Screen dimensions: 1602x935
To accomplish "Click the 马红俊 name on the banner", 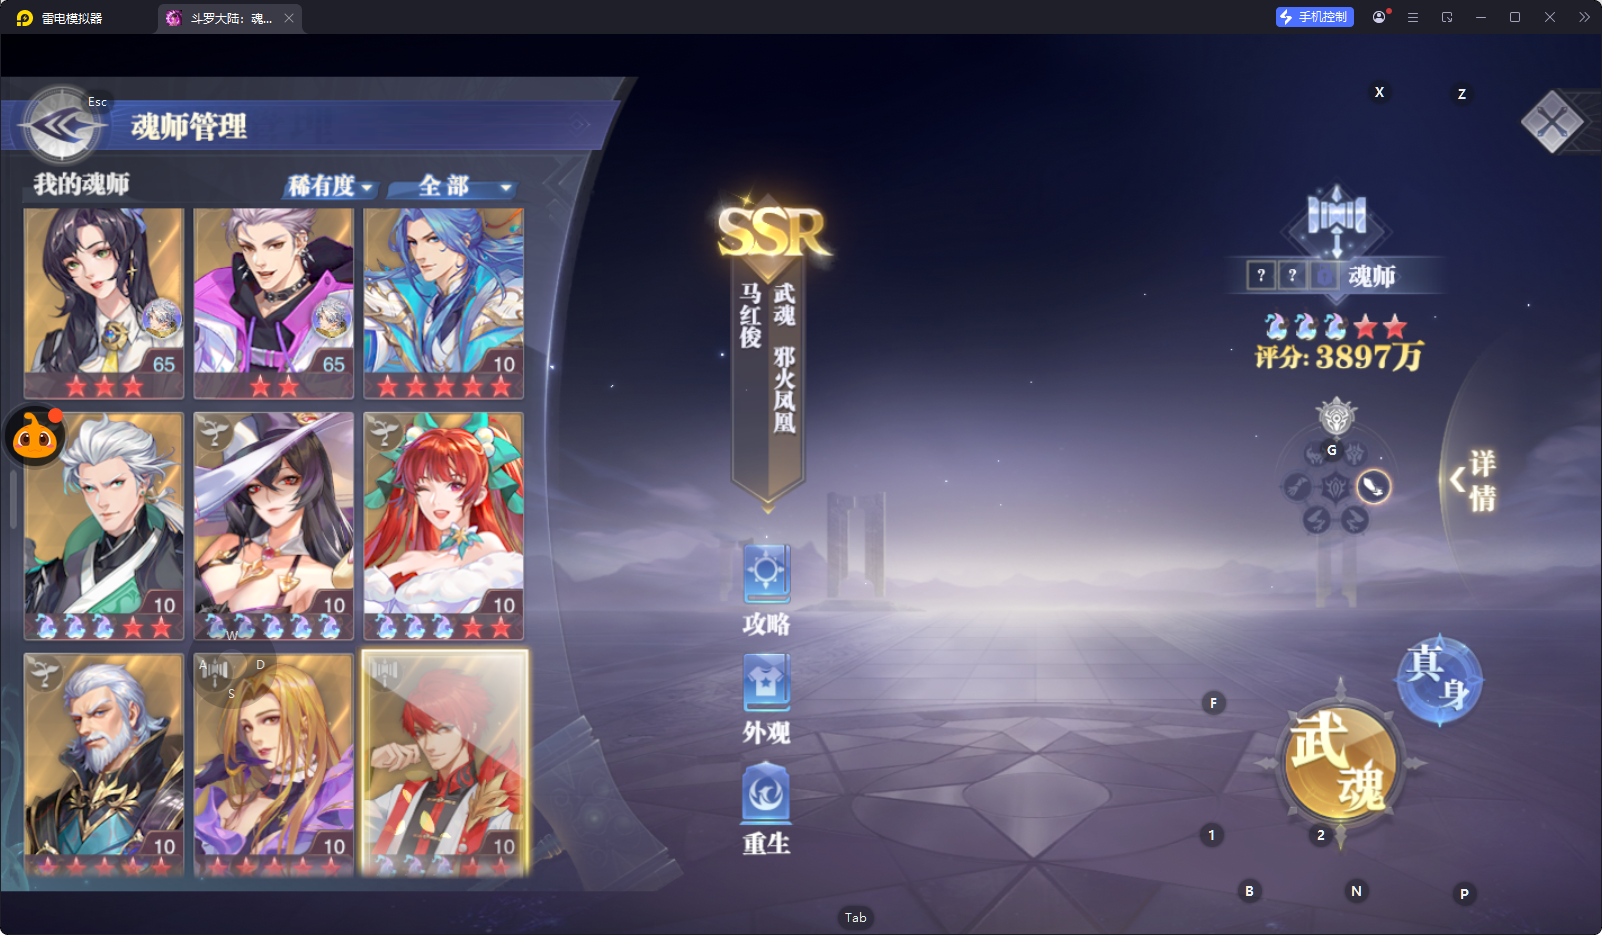I will [751, 315].
